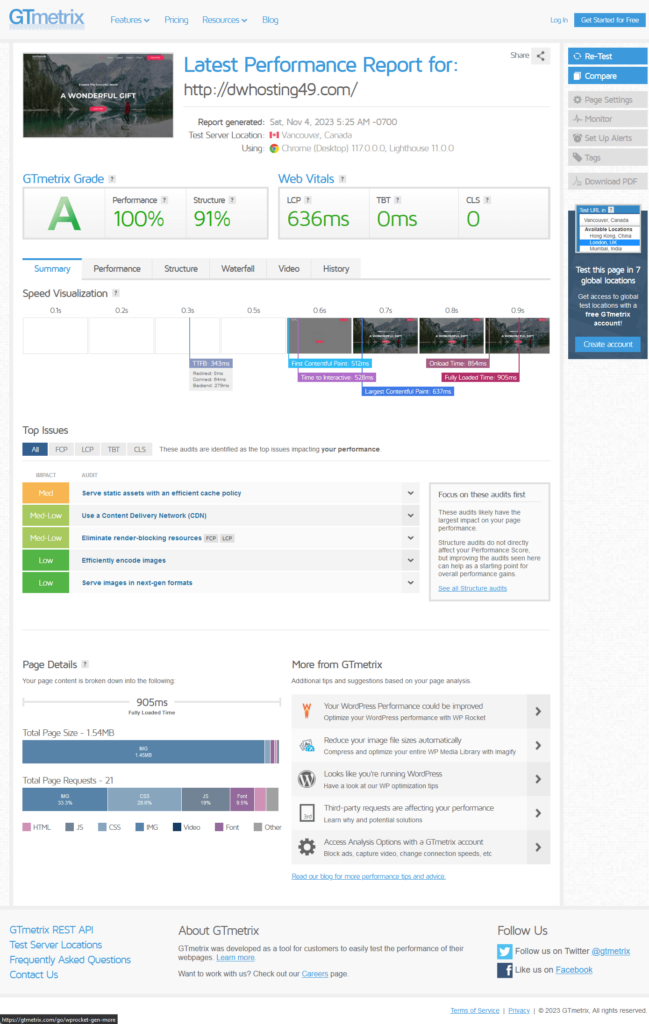Filter top issues by LCP

pyautogui.click(x=87, y=449)
